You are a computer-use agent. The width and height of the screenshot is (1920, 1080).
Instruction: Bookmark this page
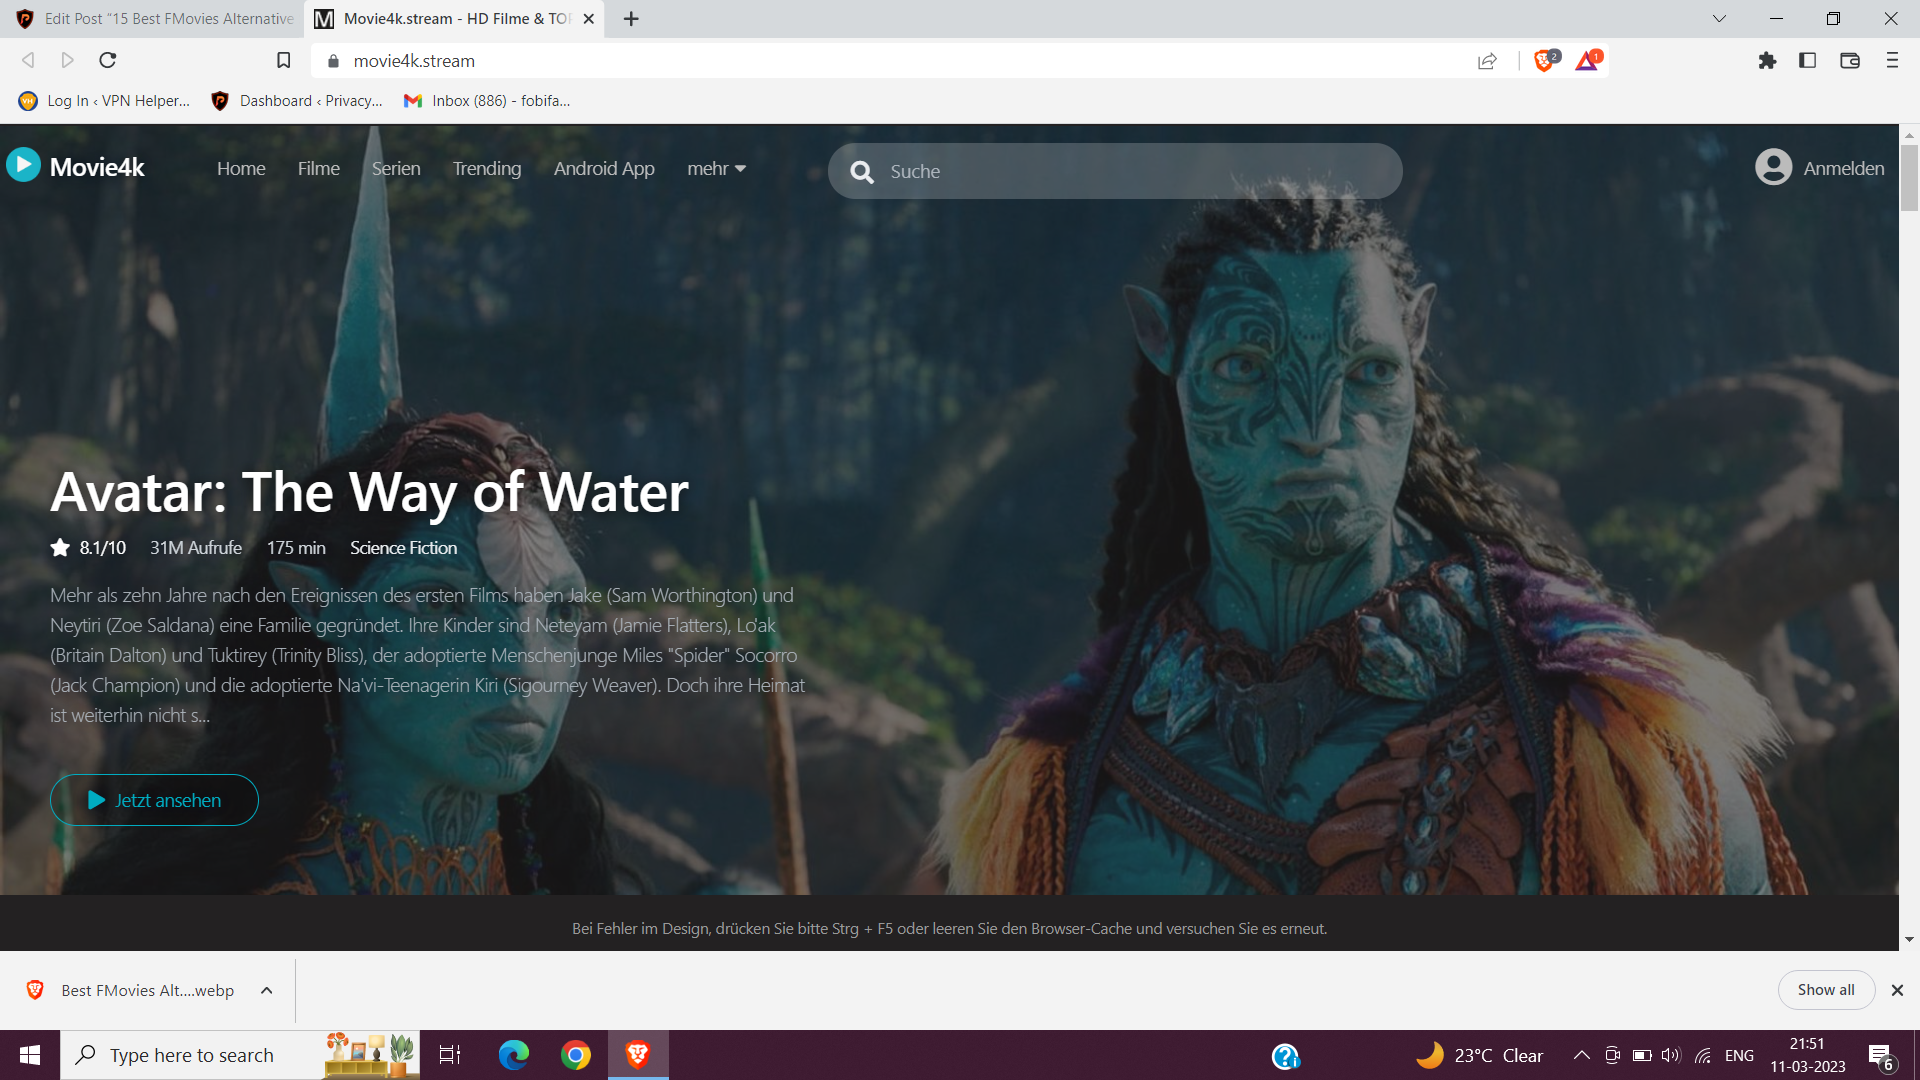click(284, 61)
